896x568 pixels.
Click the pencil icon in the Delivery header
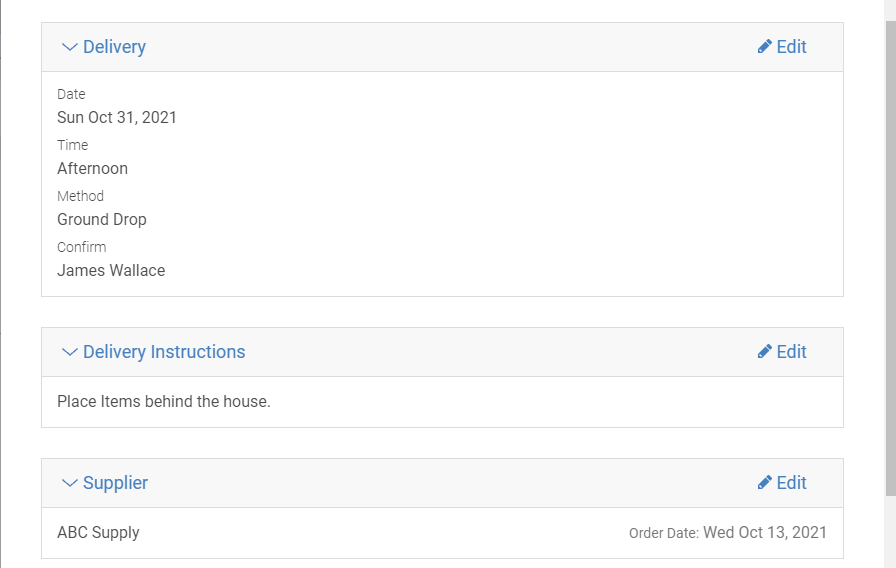coord(765,46)
